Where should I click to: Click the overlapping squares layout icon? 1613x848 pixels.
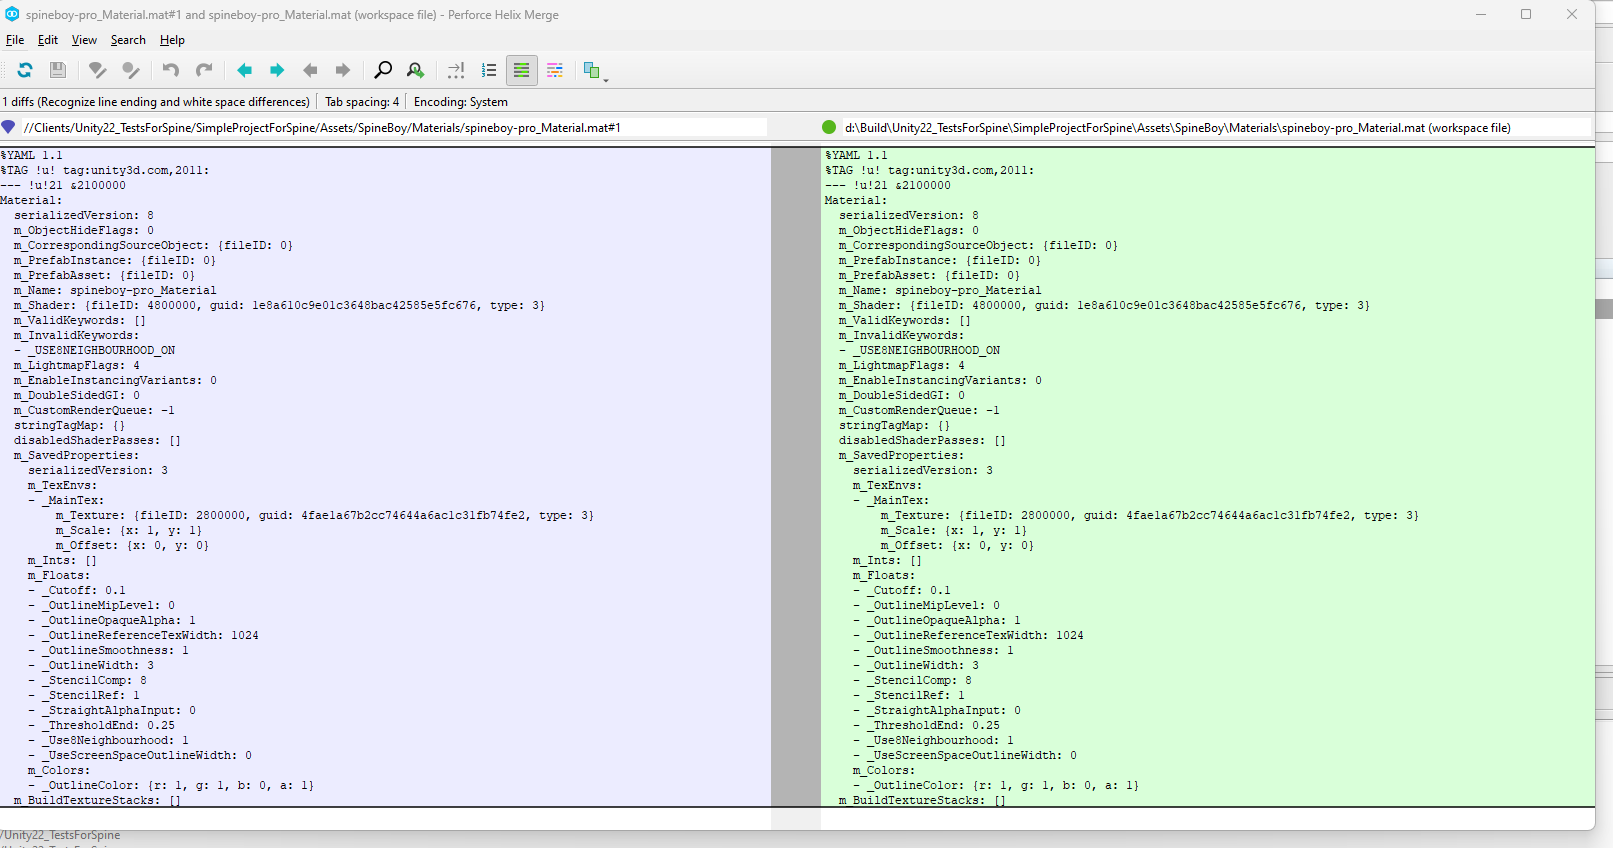coord(591,70)
